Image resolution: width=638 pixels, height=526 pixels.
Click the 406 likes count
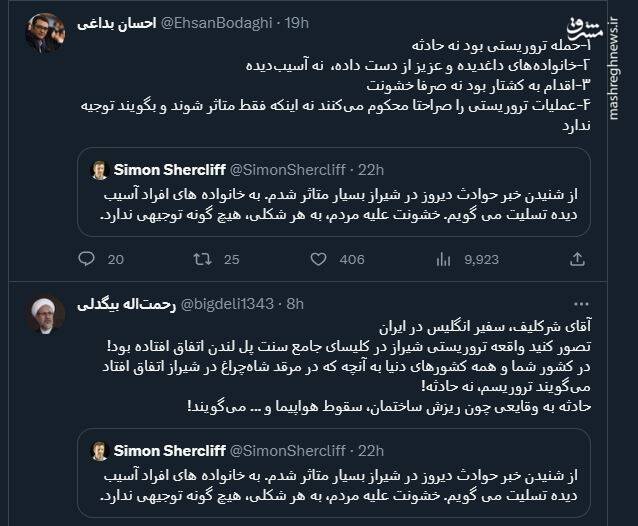coord(352,260)
